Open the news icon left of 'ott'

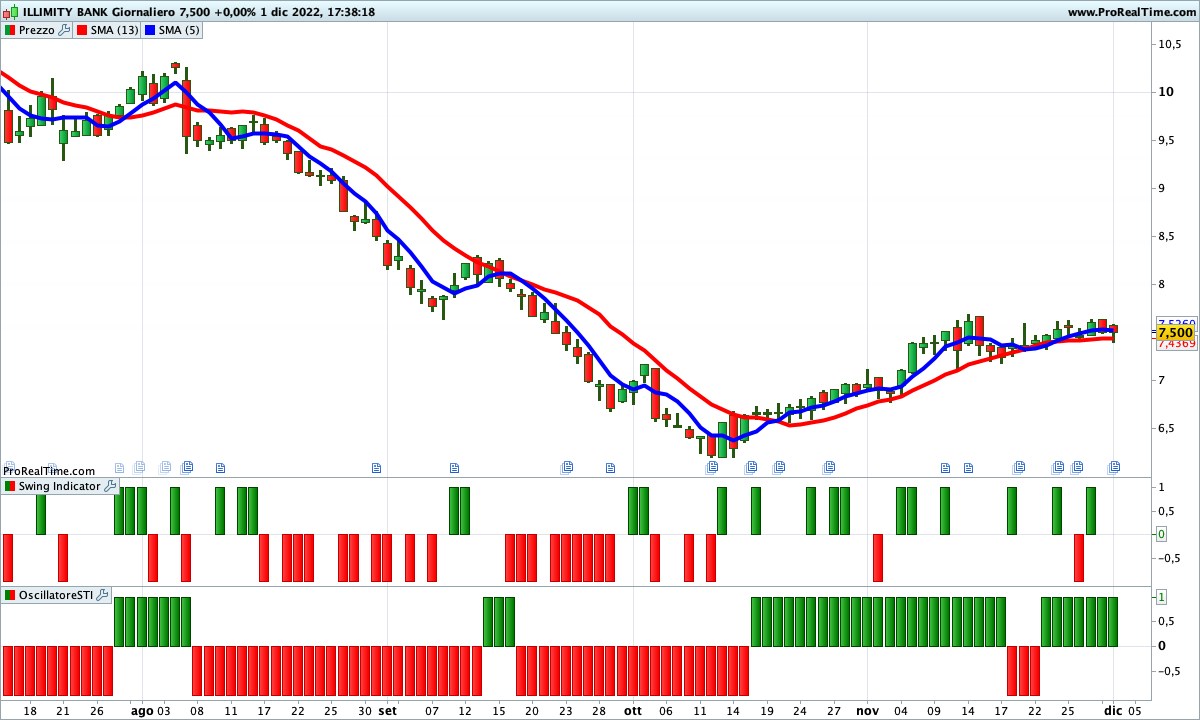tap(611, 467)
